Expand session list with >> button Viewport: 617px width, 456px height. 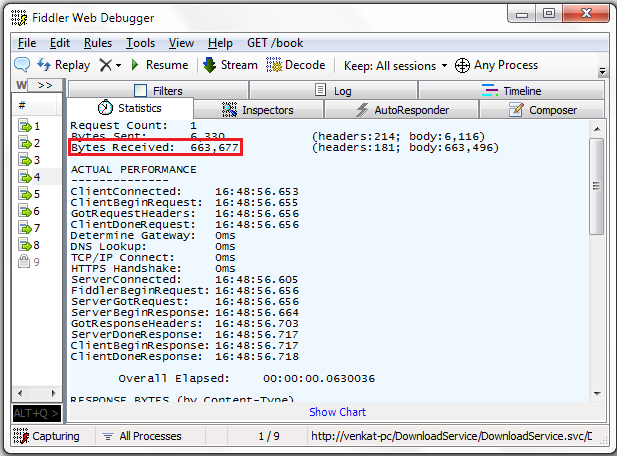[45, 85]
